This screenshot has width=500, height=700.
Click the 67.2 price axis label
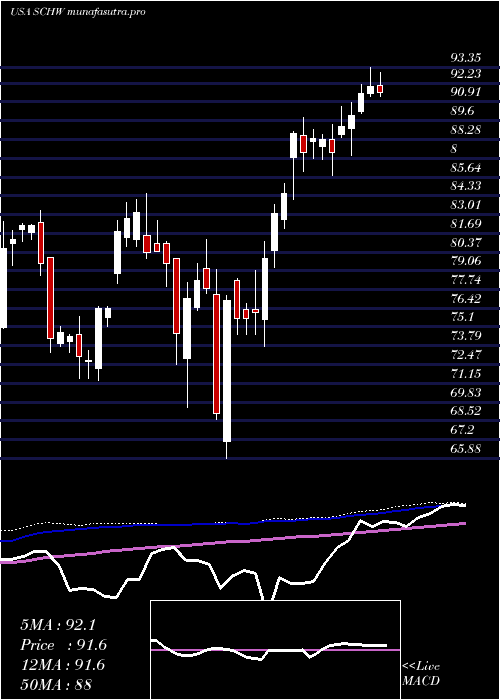point(462,430)
